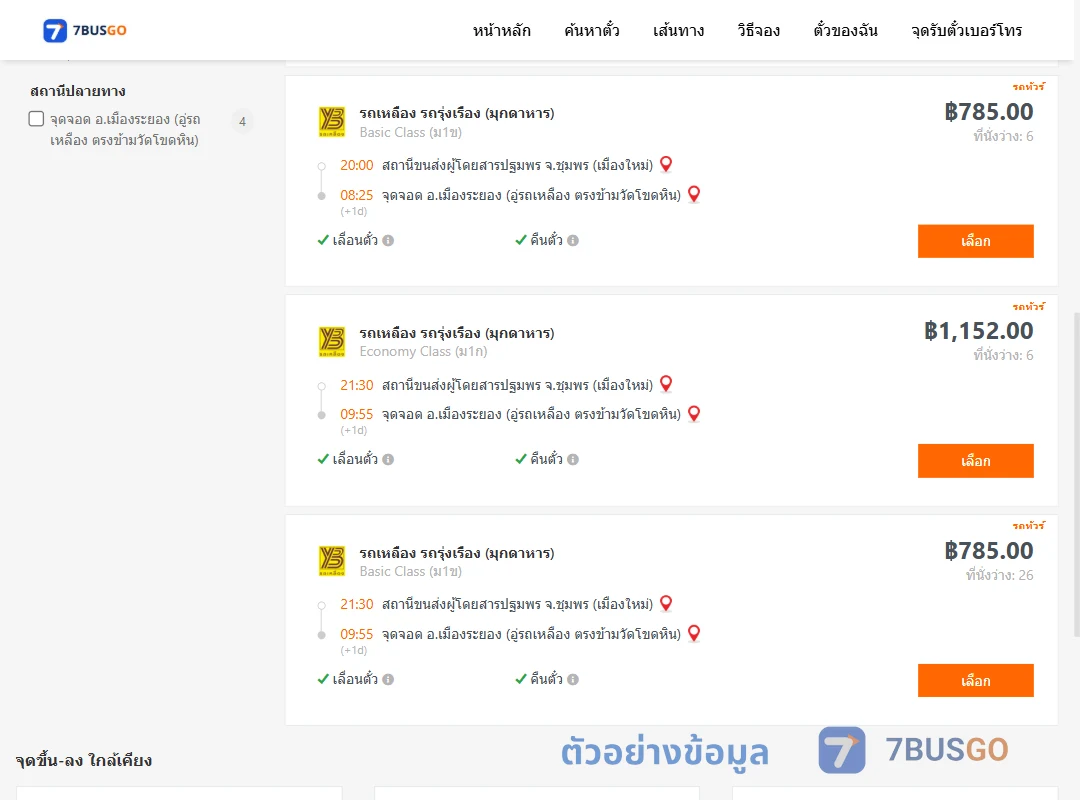Select the ฿1,152.00 Economy Class trip
This screenshot has width=1080, height=800.
[975, 460]
